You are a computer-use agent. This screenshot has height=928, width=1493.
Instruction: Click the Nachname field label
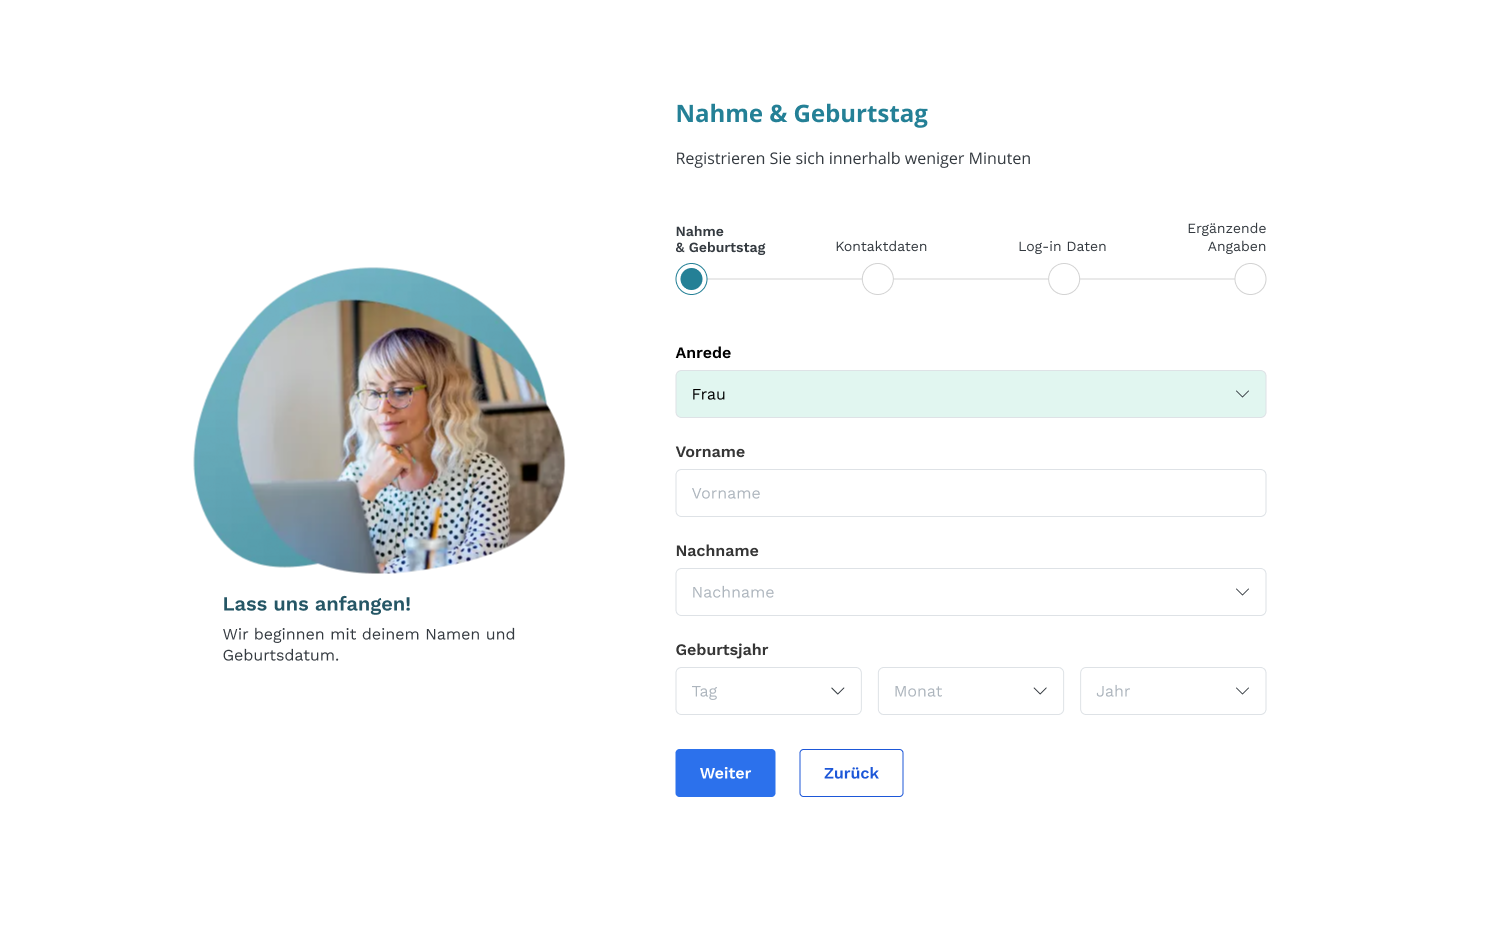(x=717, y=551)
